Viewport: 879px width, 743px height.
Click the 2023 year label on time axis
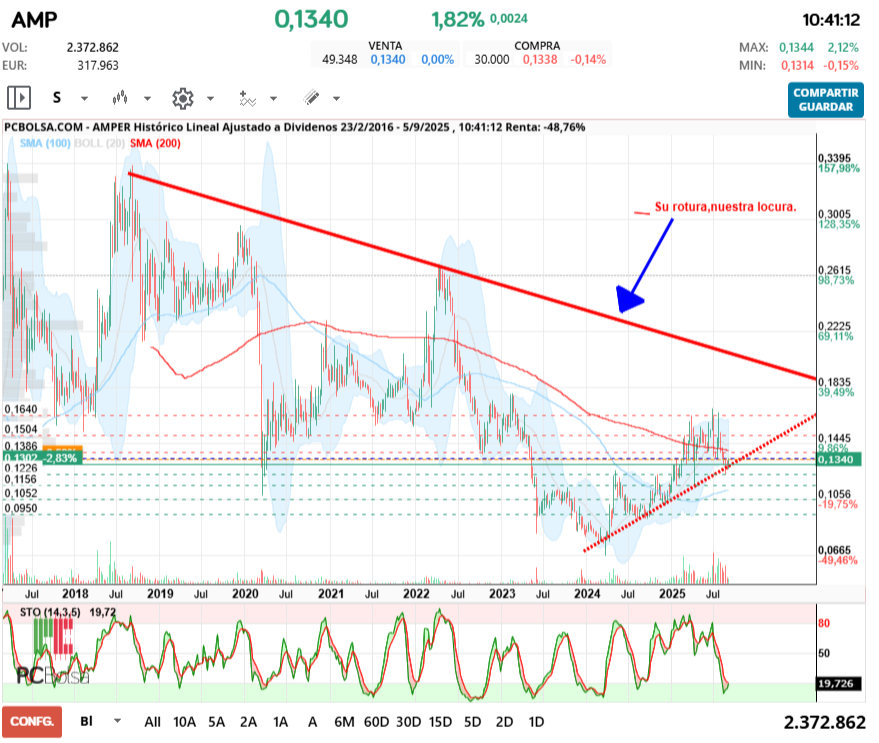(x=502, y=594)
